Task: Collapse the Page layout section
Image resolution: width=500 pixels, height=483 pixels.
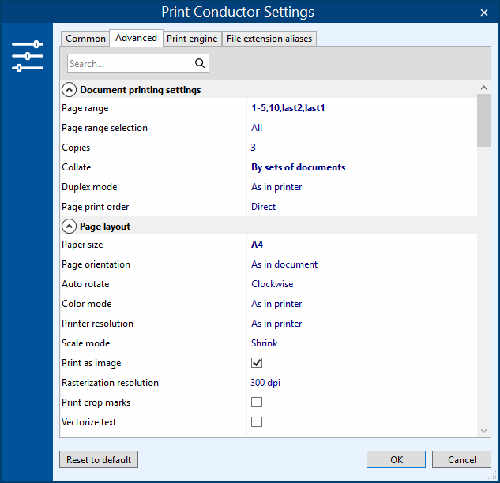Action: pos(69,226)
